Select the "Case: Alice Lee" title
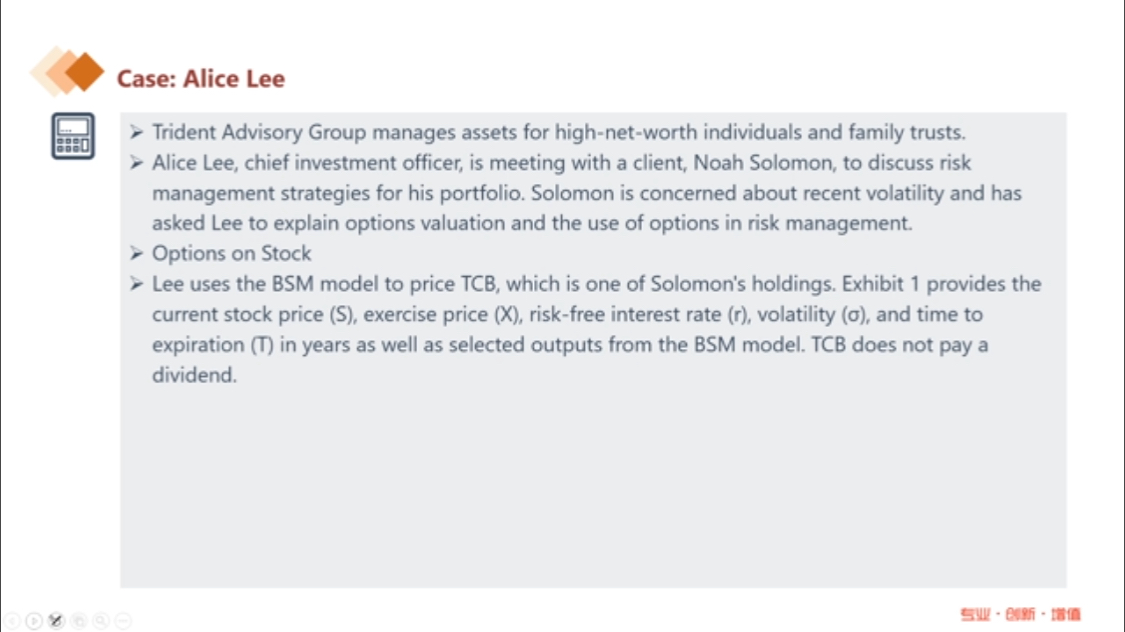The height and width of the screenshot is (632, 1125). 201,79
